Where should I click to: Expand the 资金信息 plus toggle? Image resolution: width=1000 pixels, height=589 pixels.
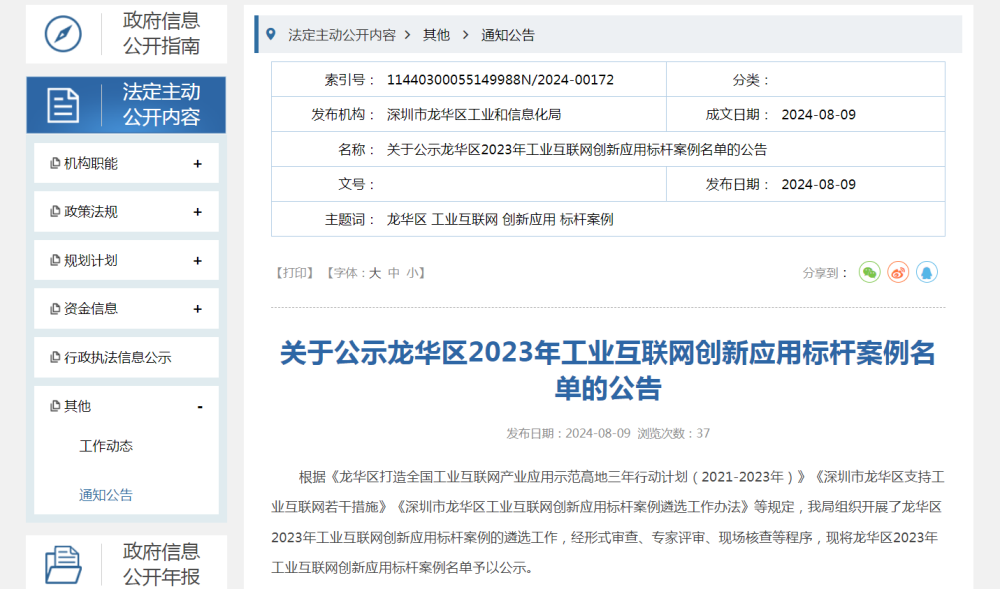tap(198, 309)
